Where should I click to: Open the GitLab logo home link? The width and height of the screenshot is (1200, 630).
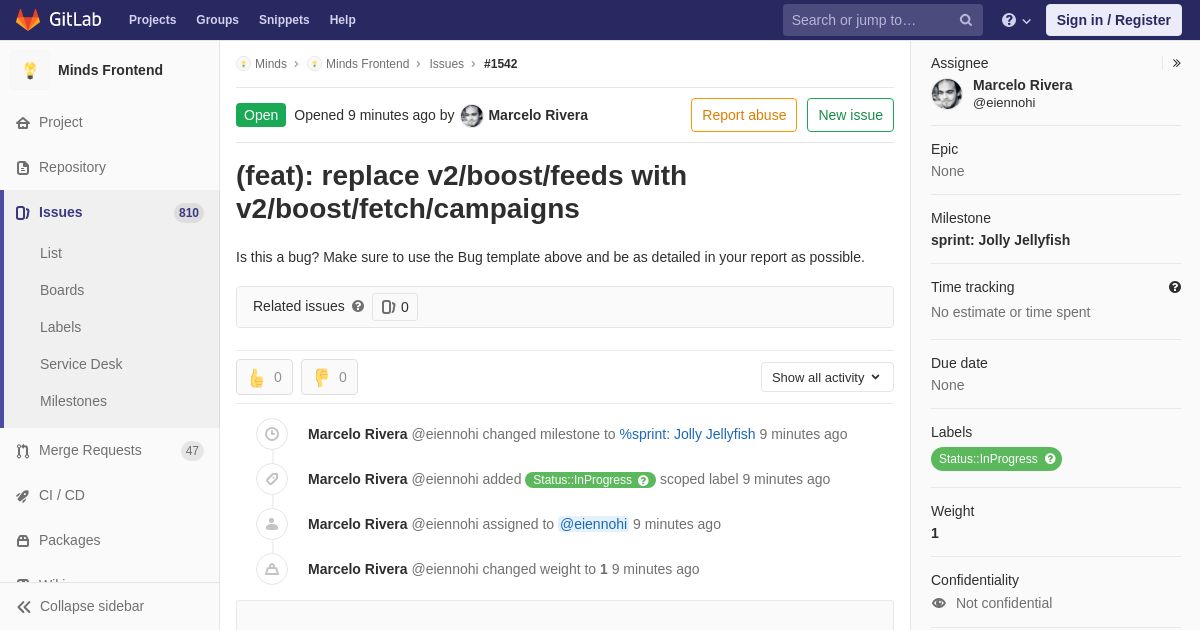click(57, 20)
